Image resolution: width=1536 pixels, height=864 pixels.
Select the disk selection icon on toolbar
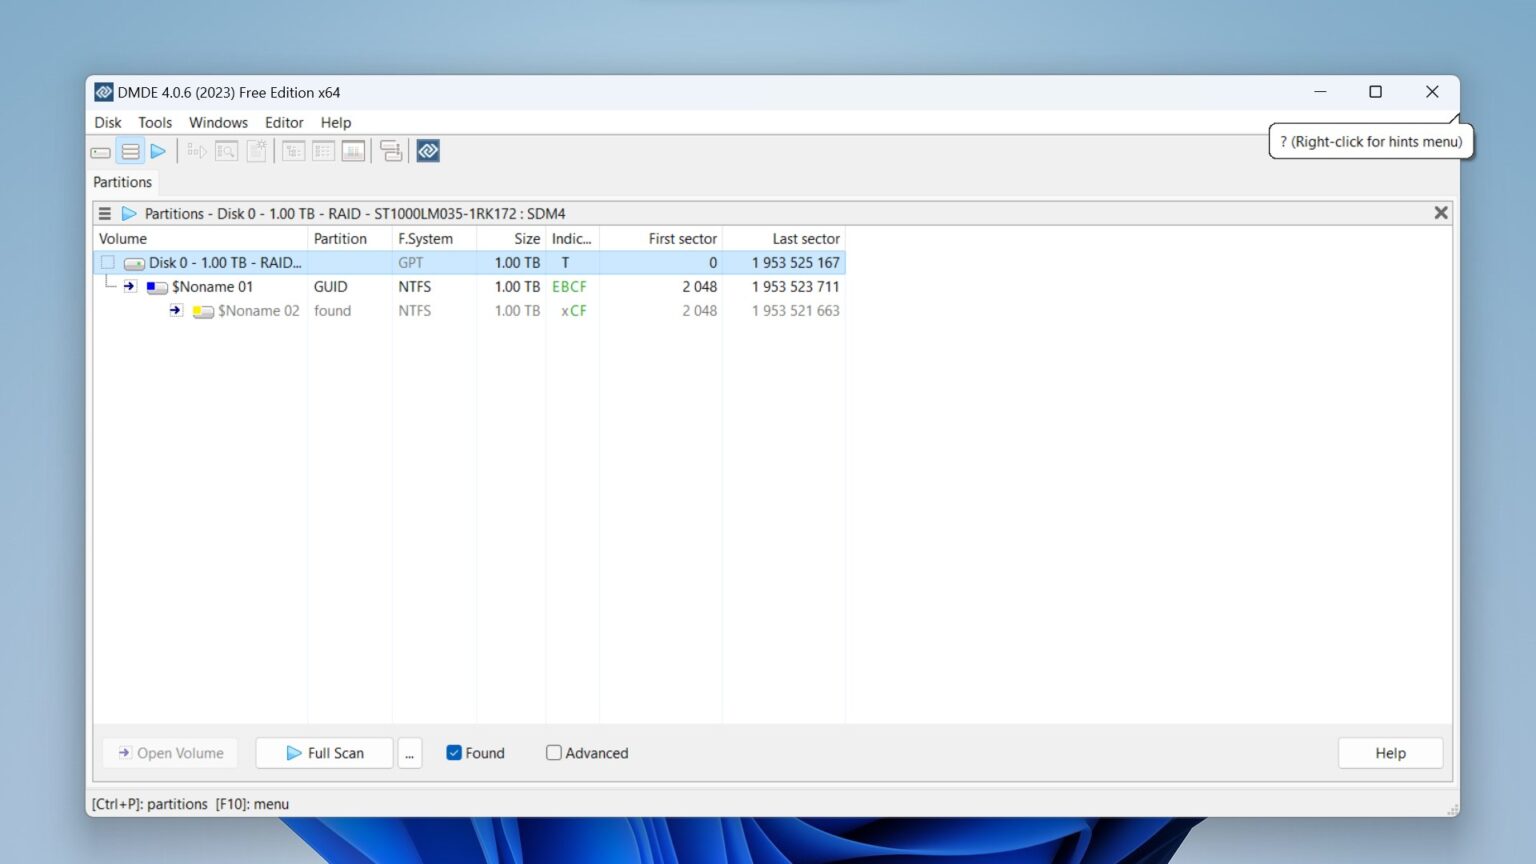[100, 151]
